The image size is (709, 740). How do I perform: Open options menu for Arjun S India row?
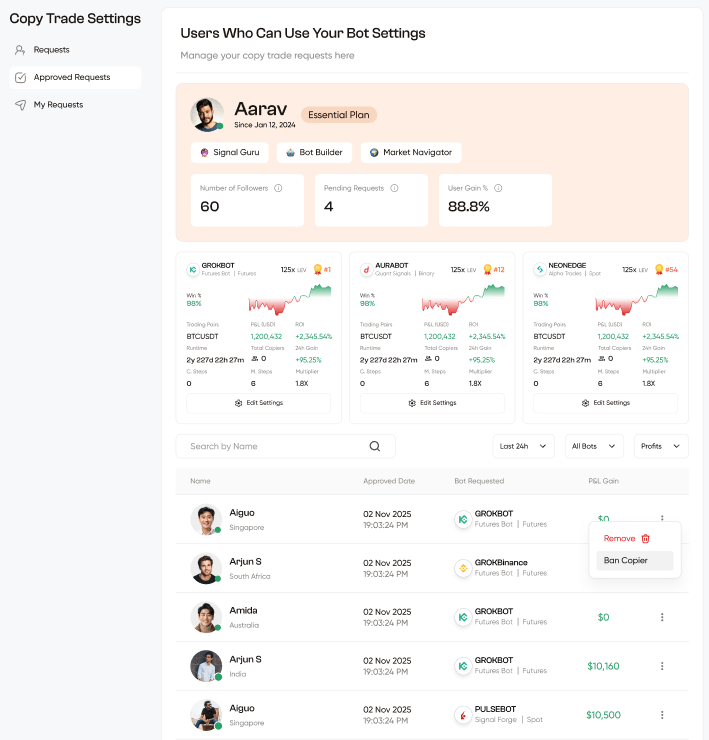(x=662, y=666)
